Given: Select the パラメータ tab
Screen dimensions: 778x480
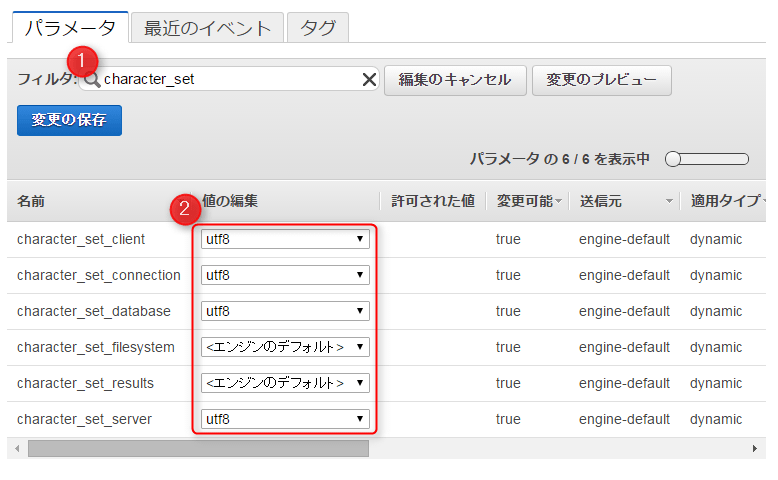Looking at the screenshot, I should pos(70,28).
